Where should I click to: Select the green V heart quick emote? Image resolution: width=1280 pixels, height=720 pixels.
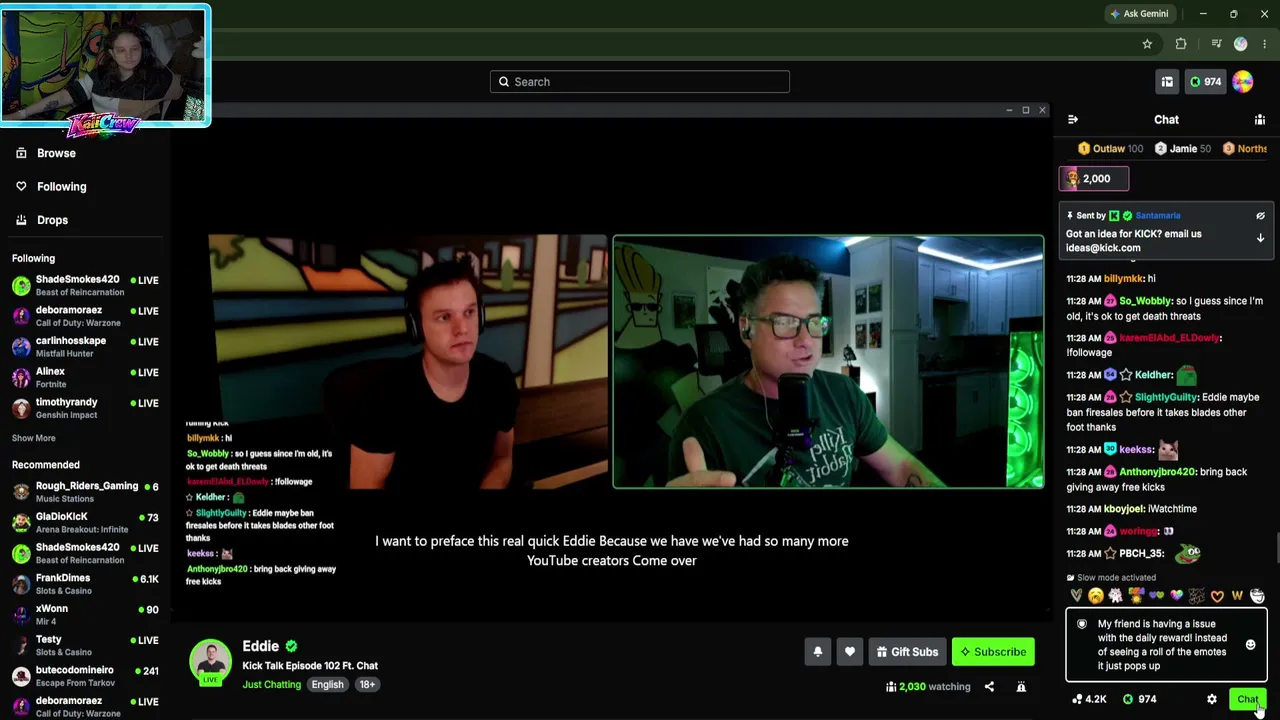(1076, 596)
